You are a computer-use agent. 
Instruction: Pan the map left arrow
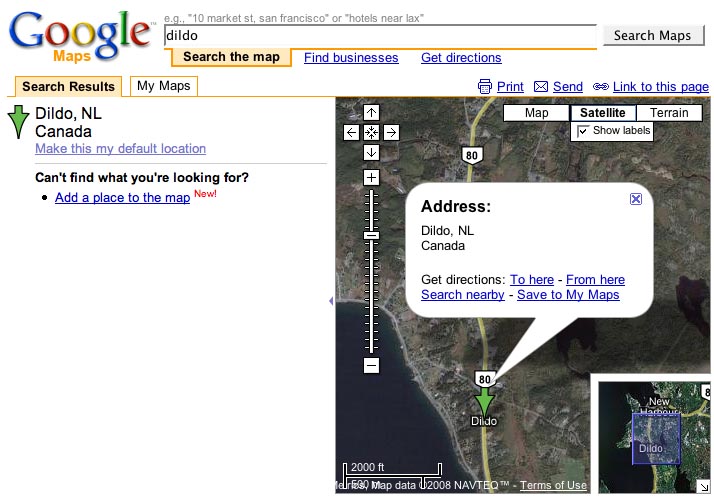(351, 132)
